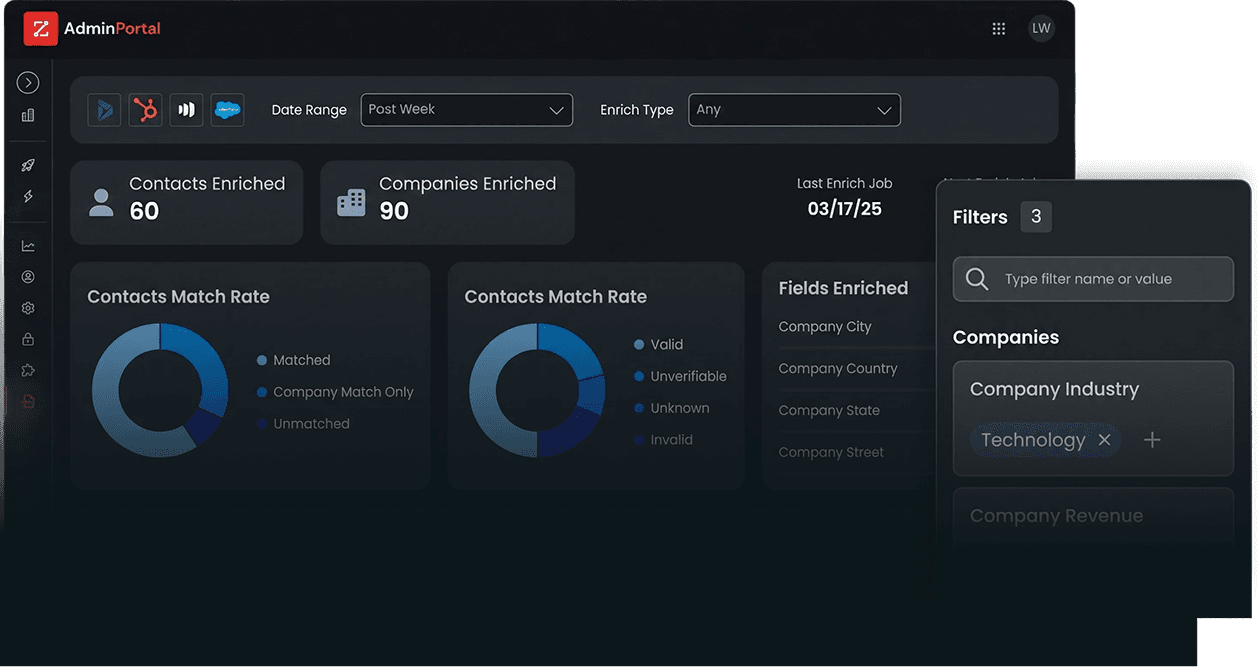
Task: Open the settings gear in sidebar
Action: coord(28,308)
